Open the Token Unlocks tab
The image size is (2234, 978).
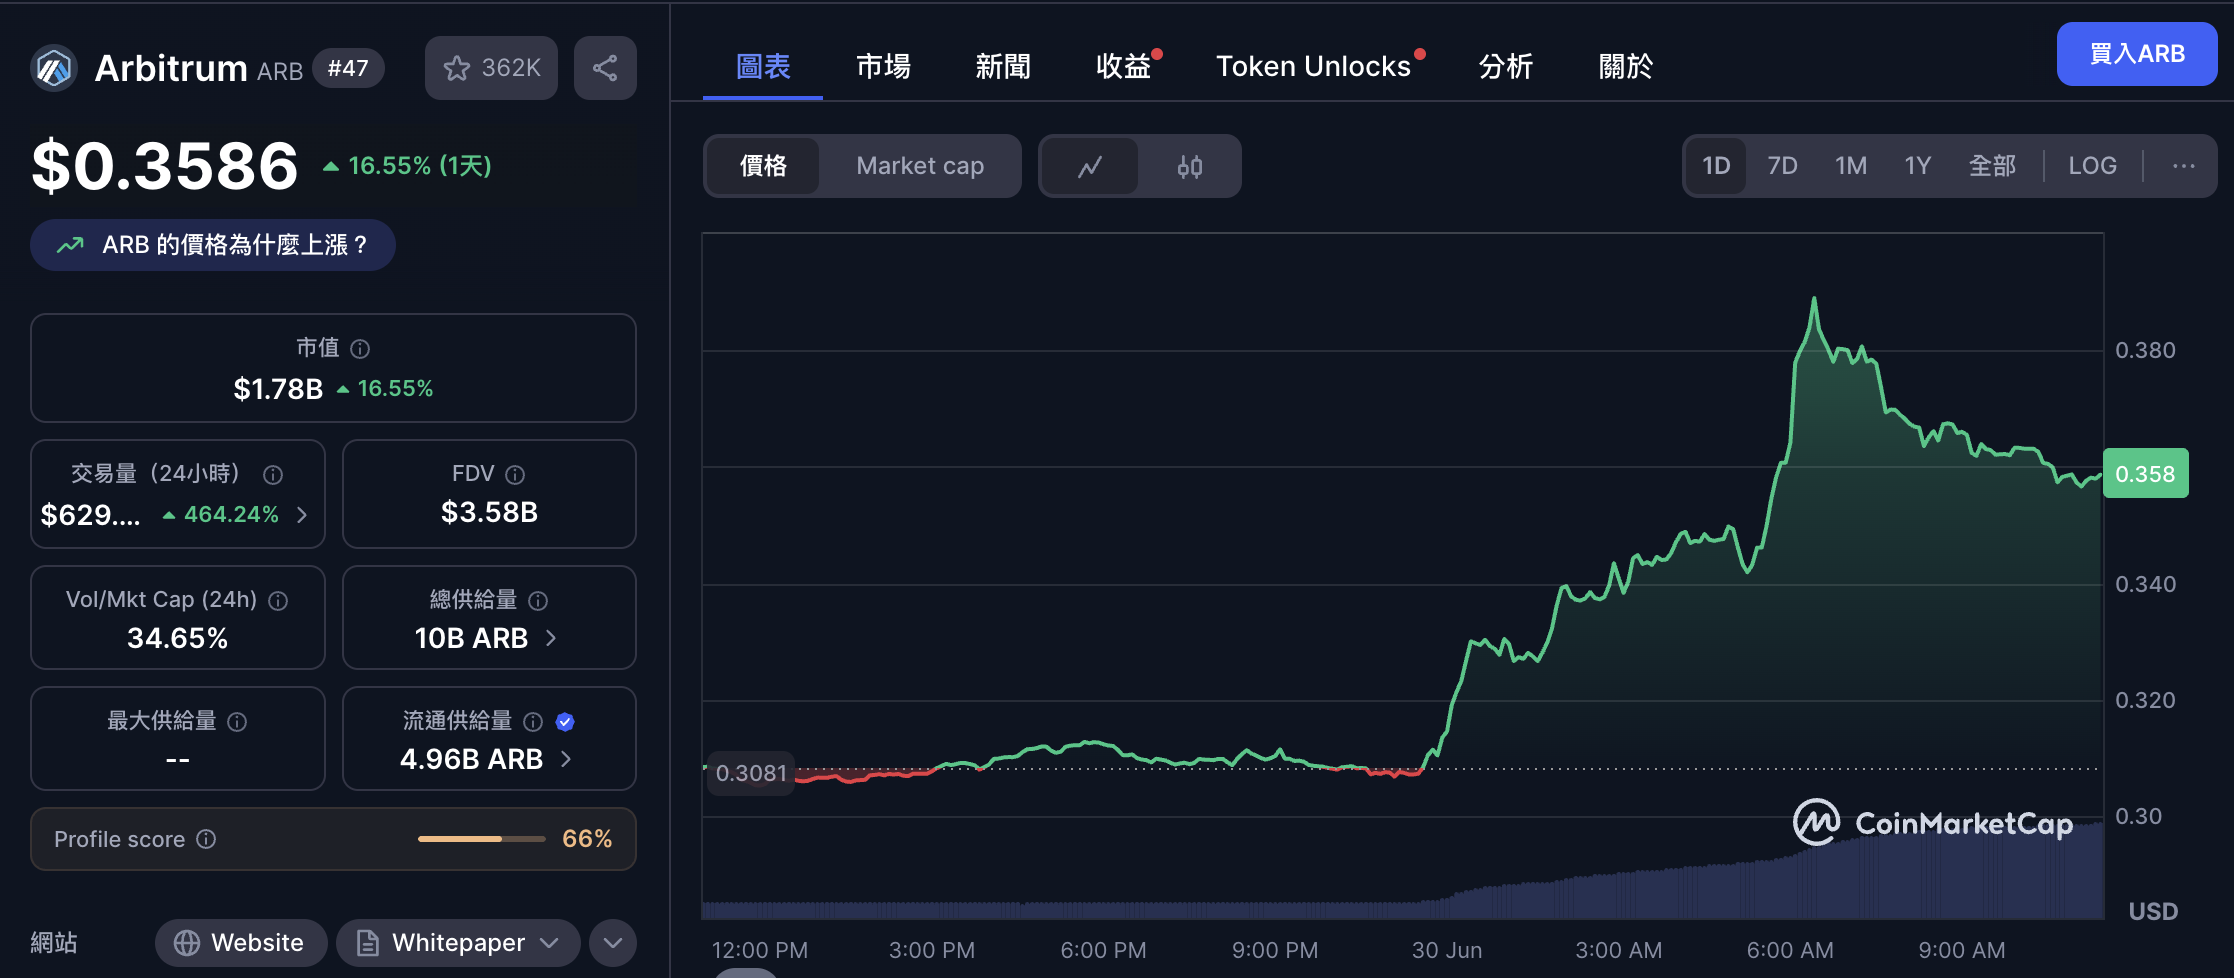coord(1313,65)
